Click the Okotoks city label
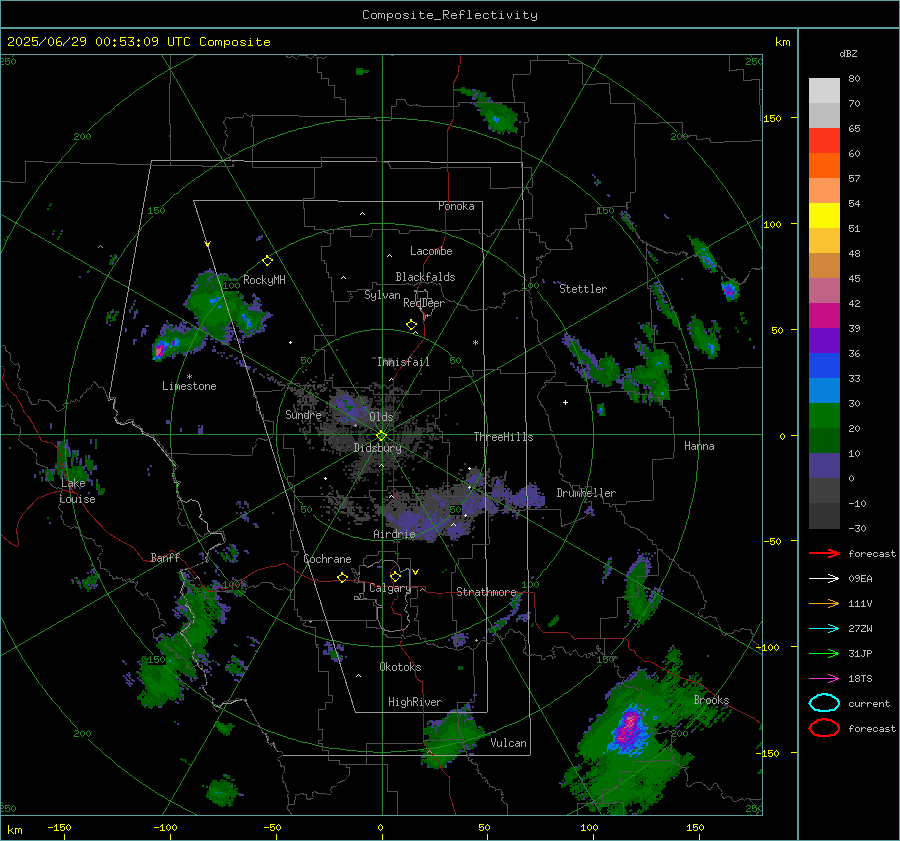Viewport: 900px width, 841px height. (400, 667)
